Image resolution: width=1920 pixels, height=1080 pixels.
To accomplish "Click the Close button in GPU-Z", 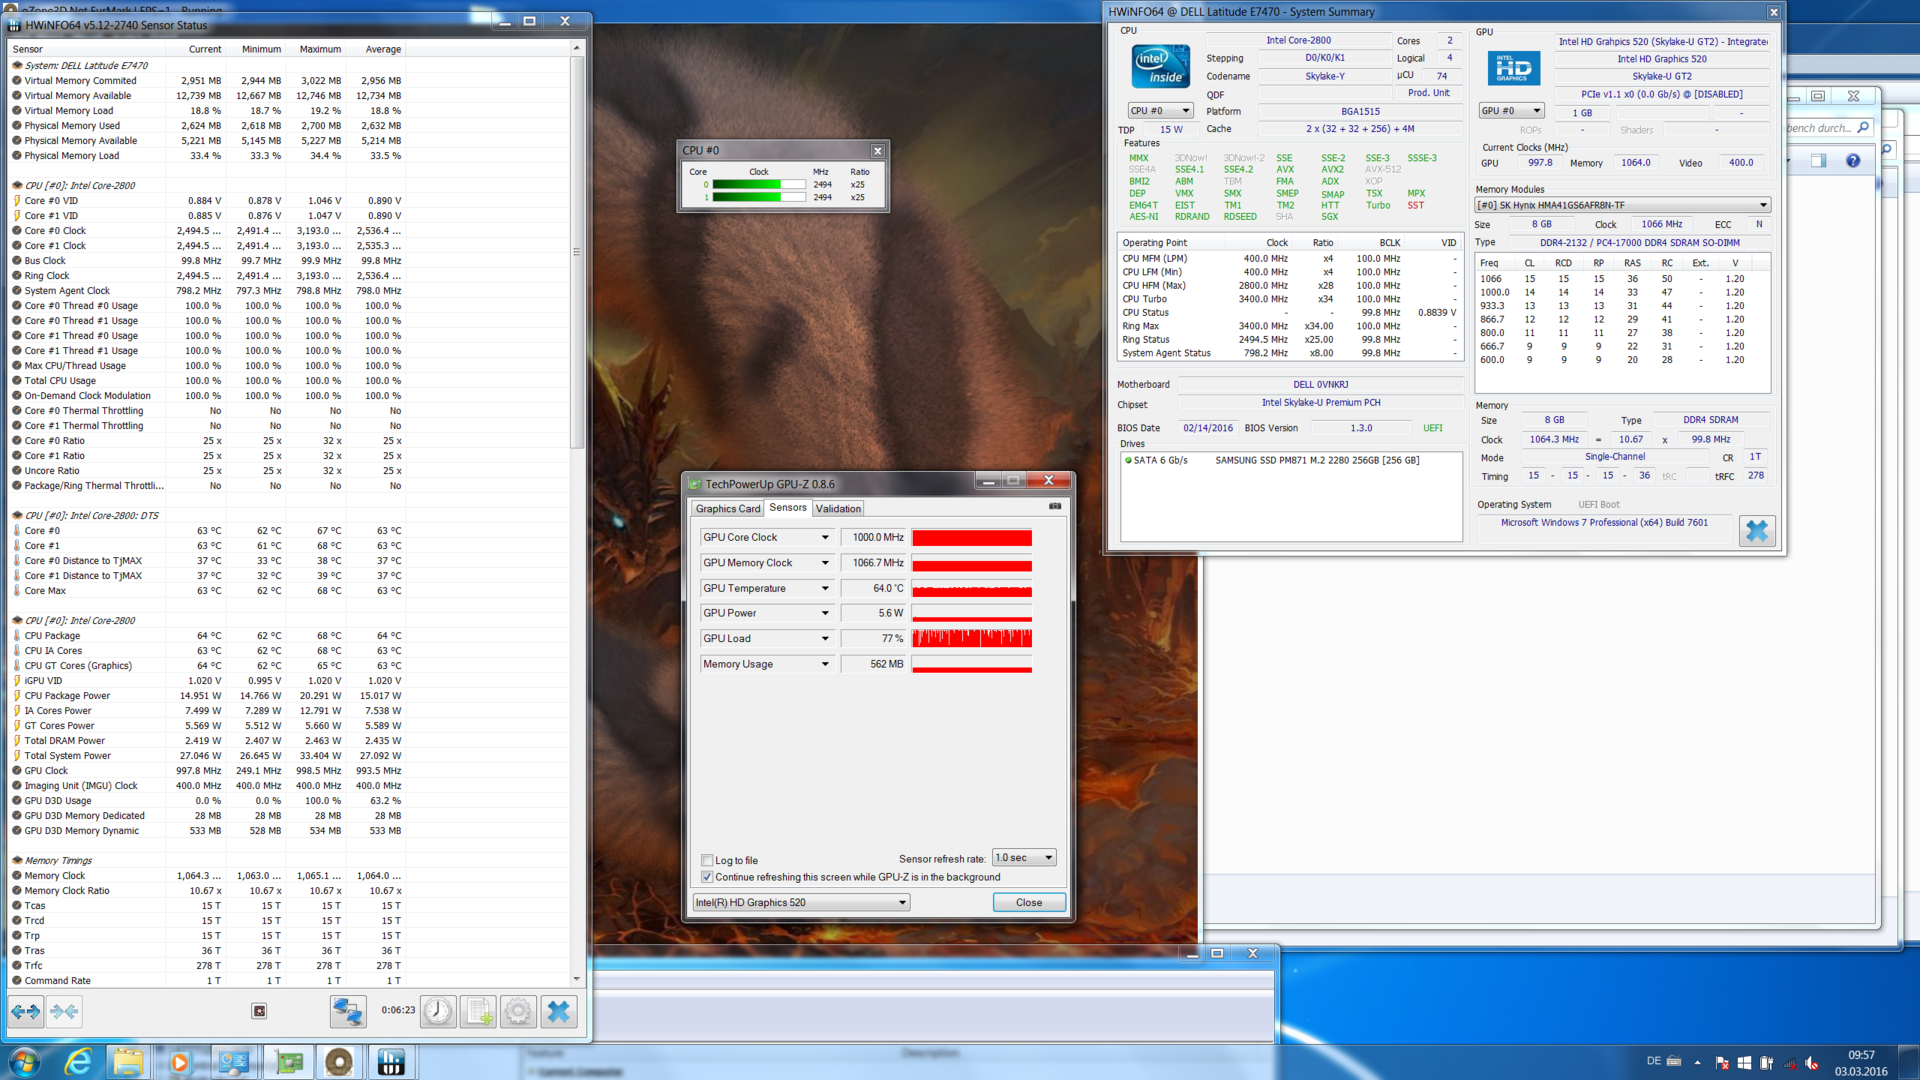I will coord(1028,902).
